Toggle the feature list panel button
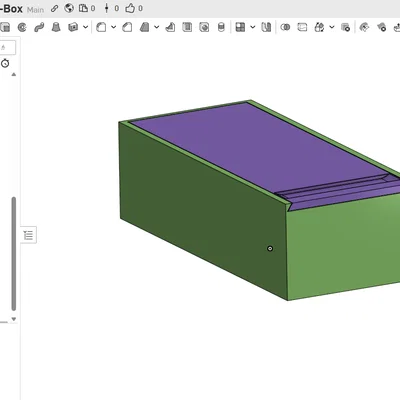The height and width of the screenshot is (400, 400). [29, 235]
